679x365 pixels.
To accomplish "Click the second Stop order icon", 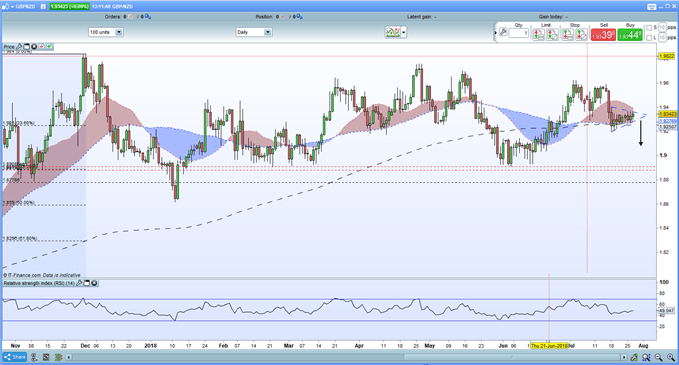I will coord(581,35).
